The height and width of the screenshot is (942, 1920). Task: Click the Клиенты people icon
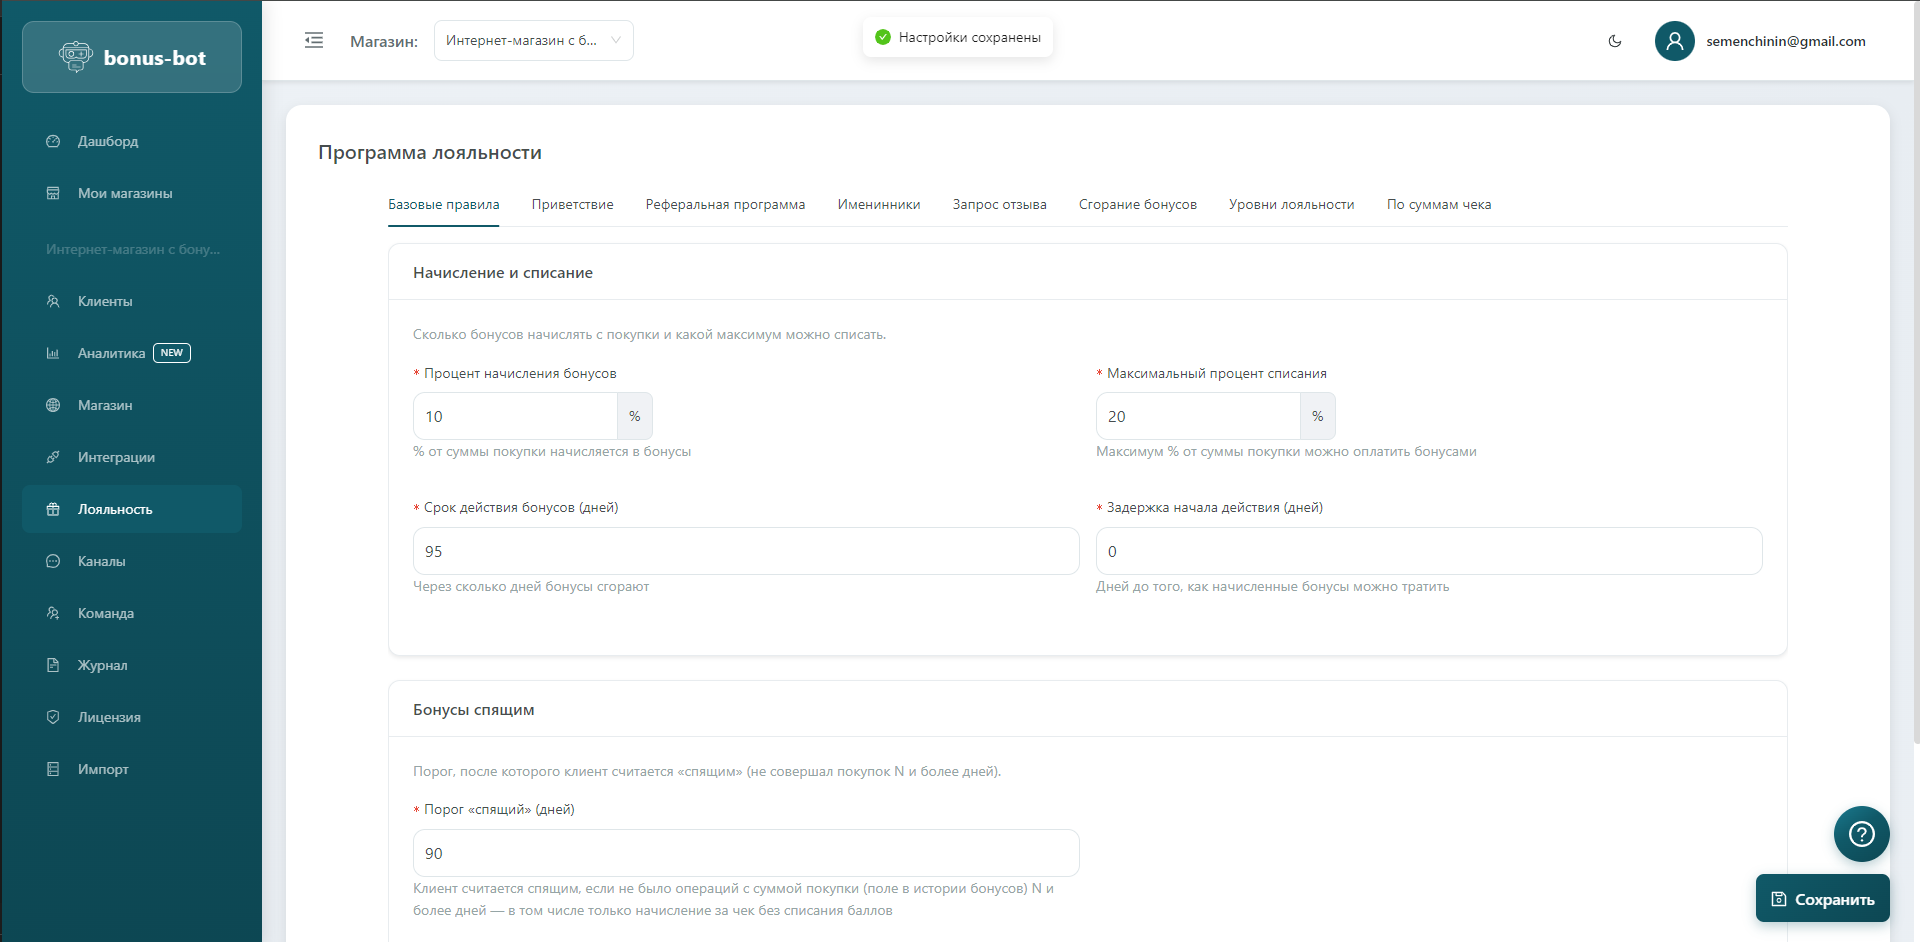click(x=53, y=301)
